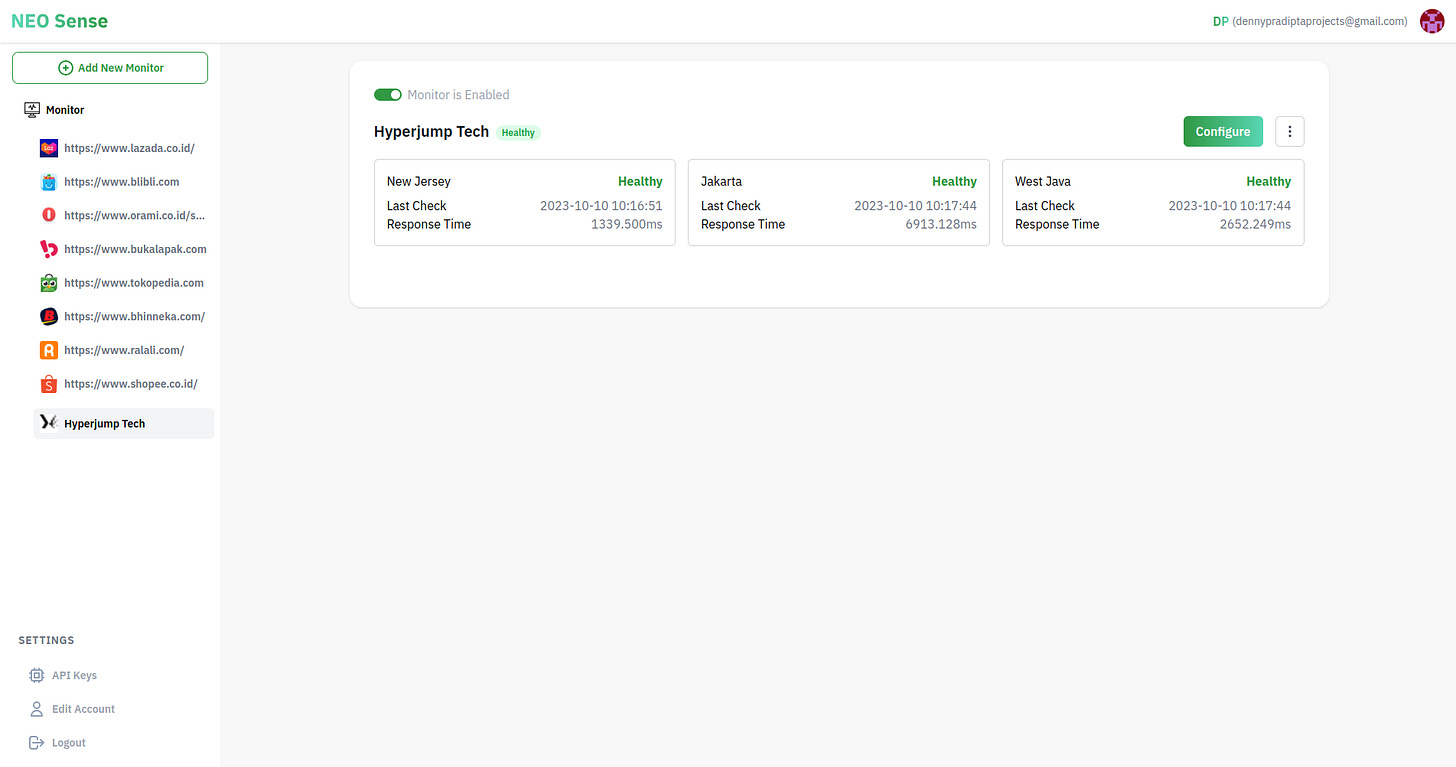
Task: Click the dennypradiptaprojects email link
Action: 1318,20
